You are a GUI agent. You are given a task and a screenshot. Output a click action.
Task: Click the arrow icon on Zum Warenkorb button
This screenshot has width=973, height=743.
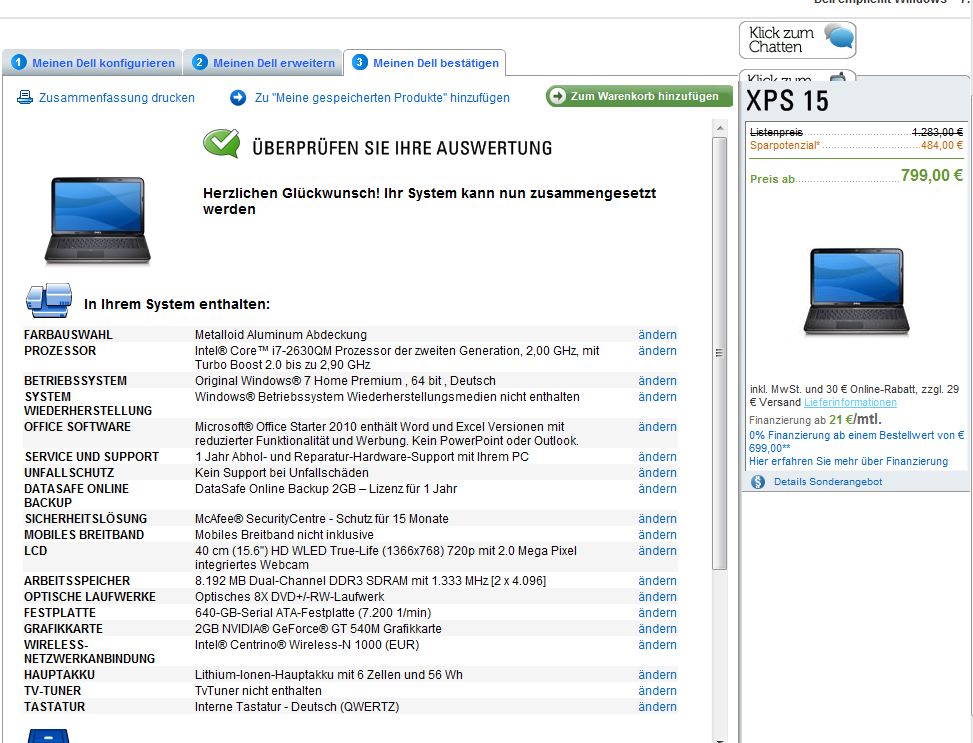point(557,96)
